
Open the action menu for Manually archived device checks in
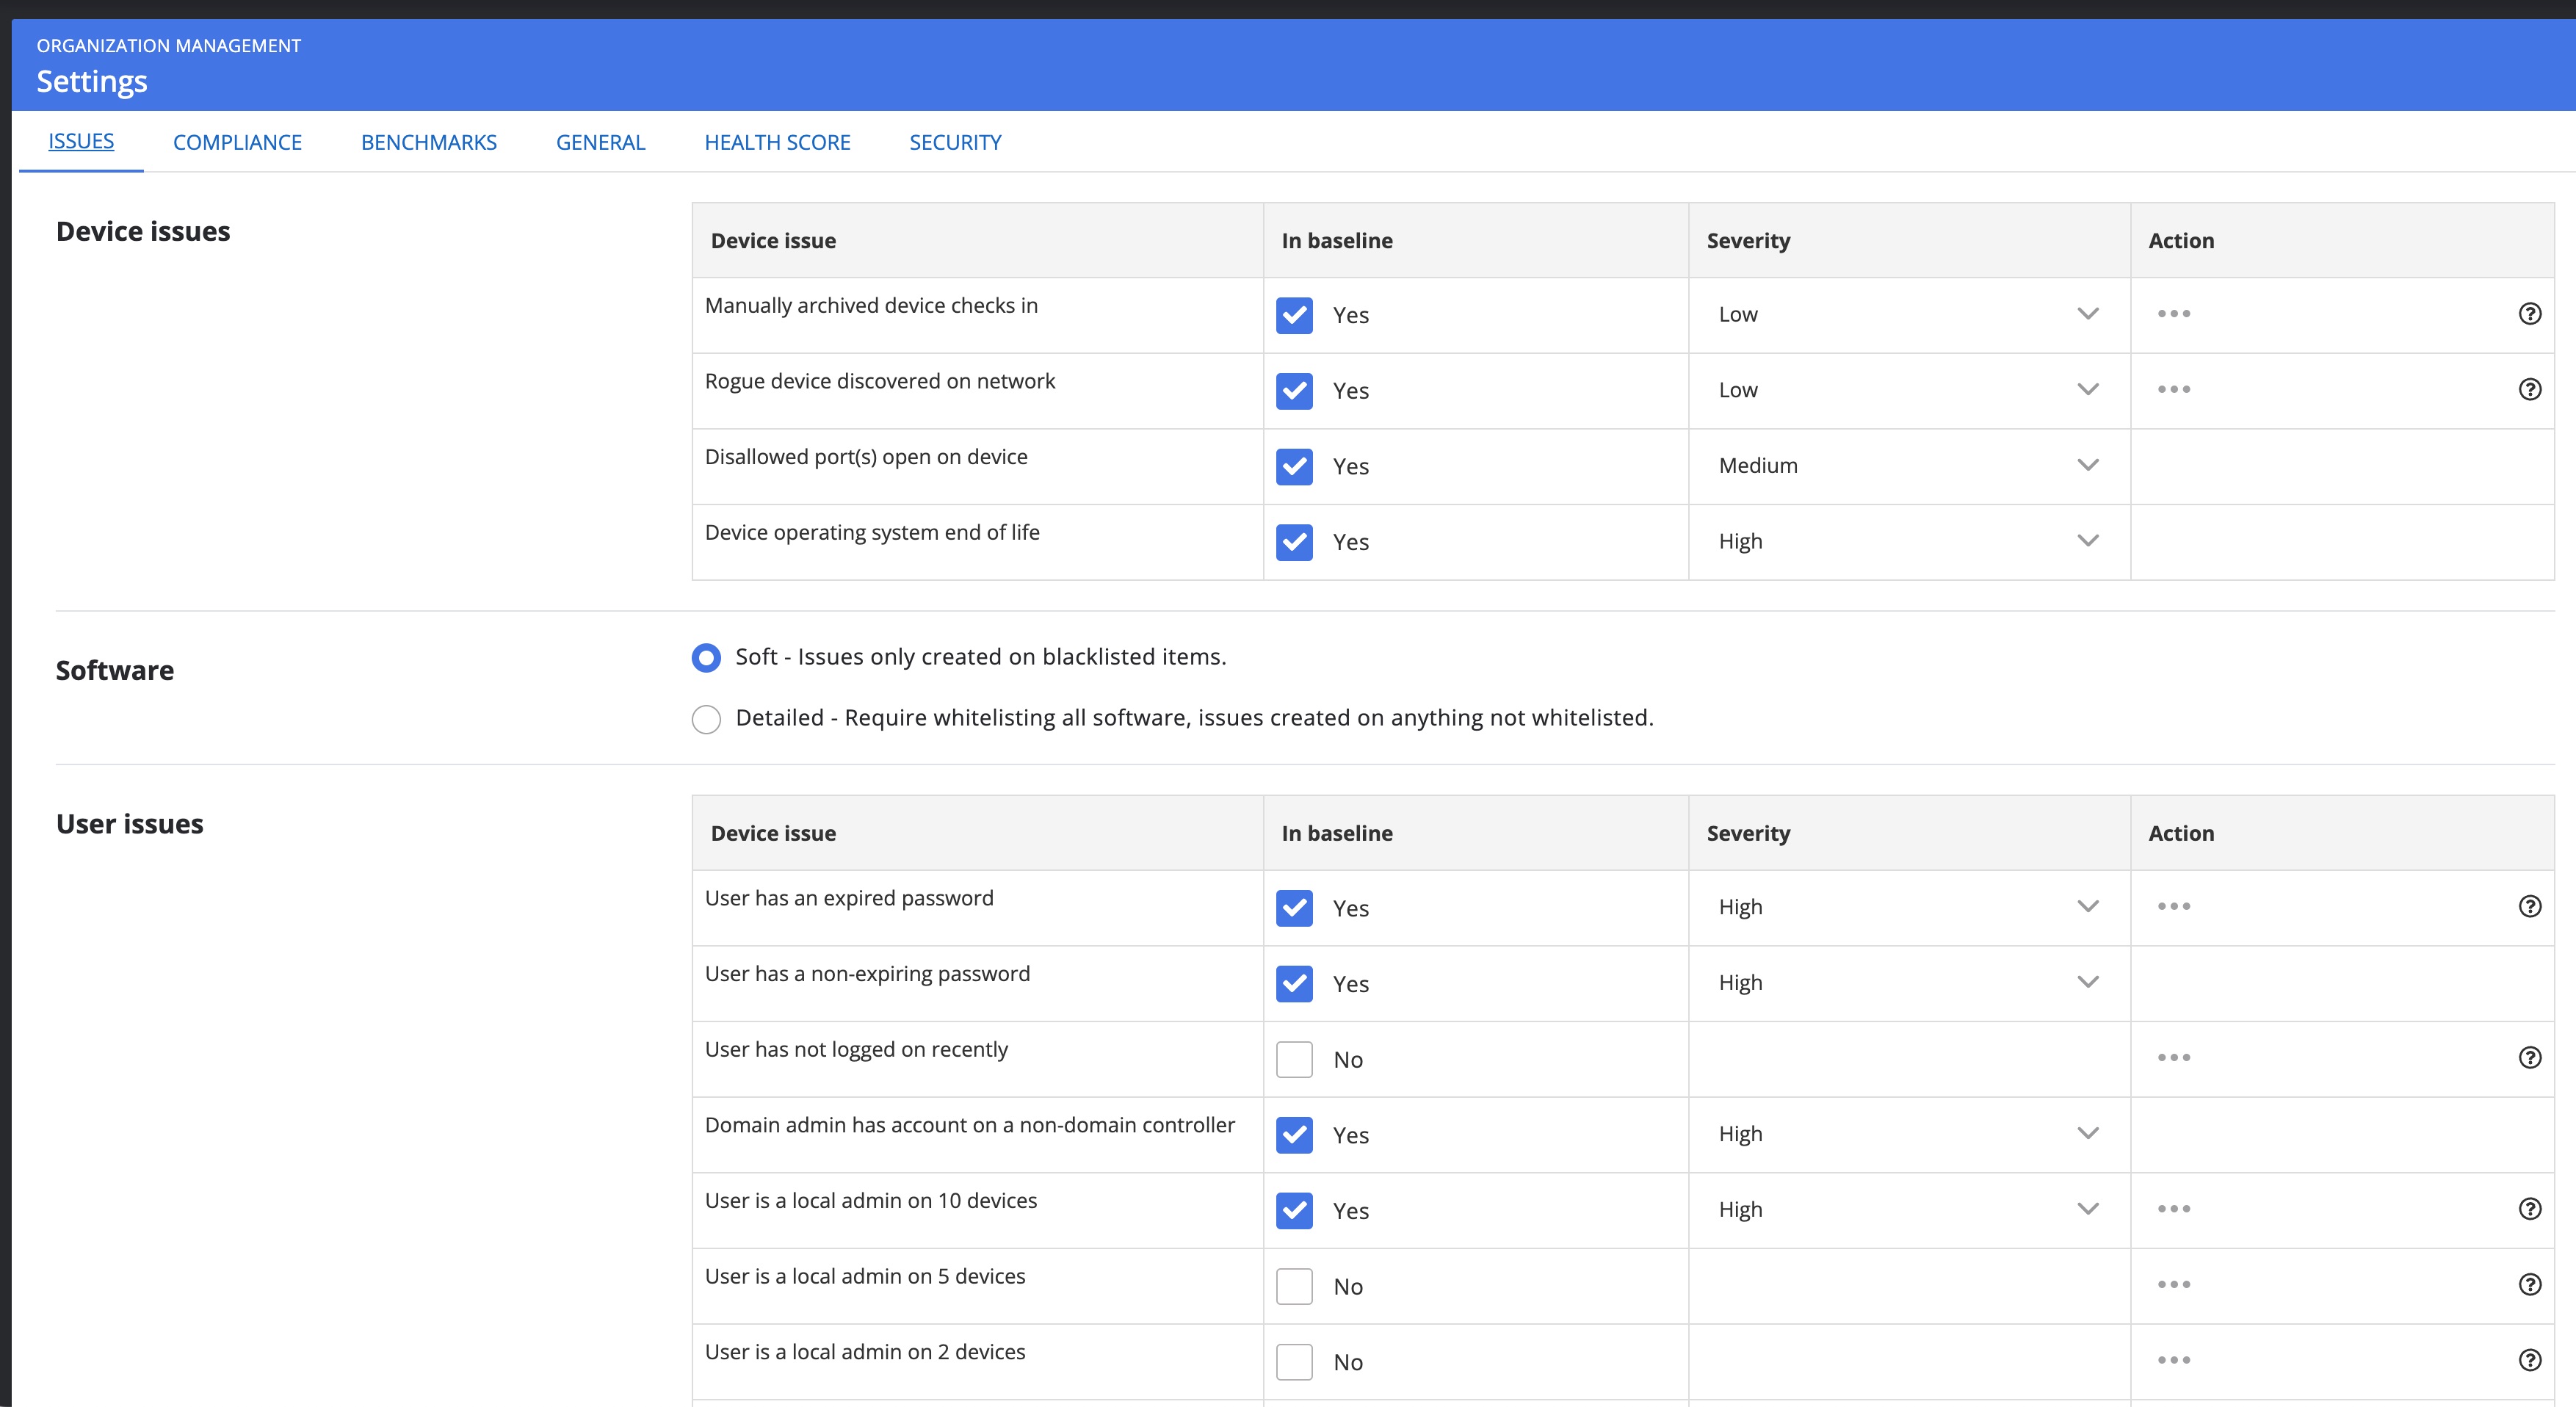pos(2174,313)
